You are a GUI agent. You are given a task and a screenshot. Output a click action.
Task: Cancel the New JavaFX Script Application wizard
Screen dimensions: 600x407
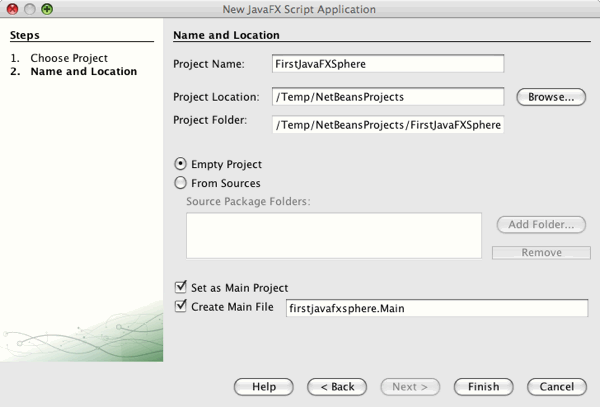(557, 387)
